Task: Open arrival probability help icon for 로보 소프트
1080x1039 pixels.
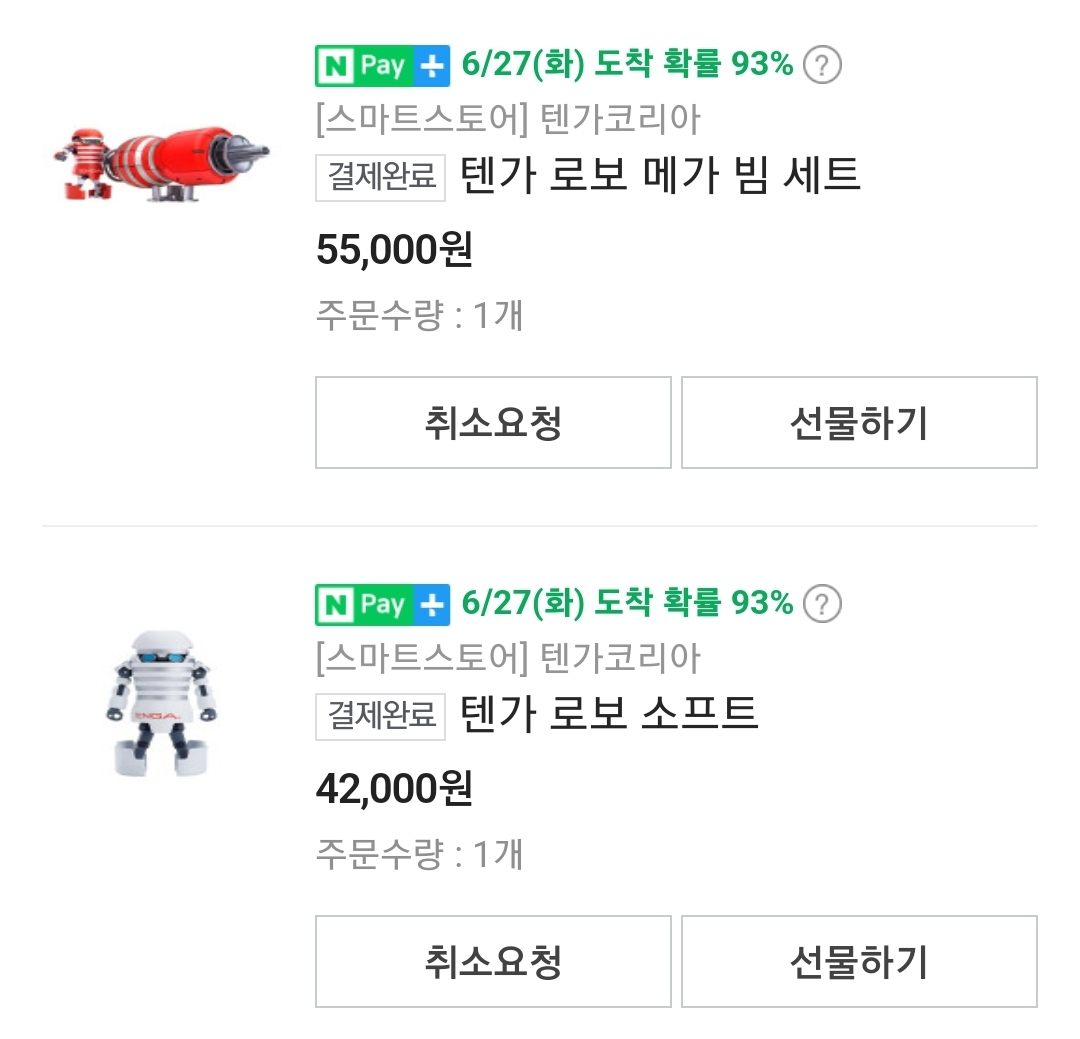Action: tap(822, 604)
